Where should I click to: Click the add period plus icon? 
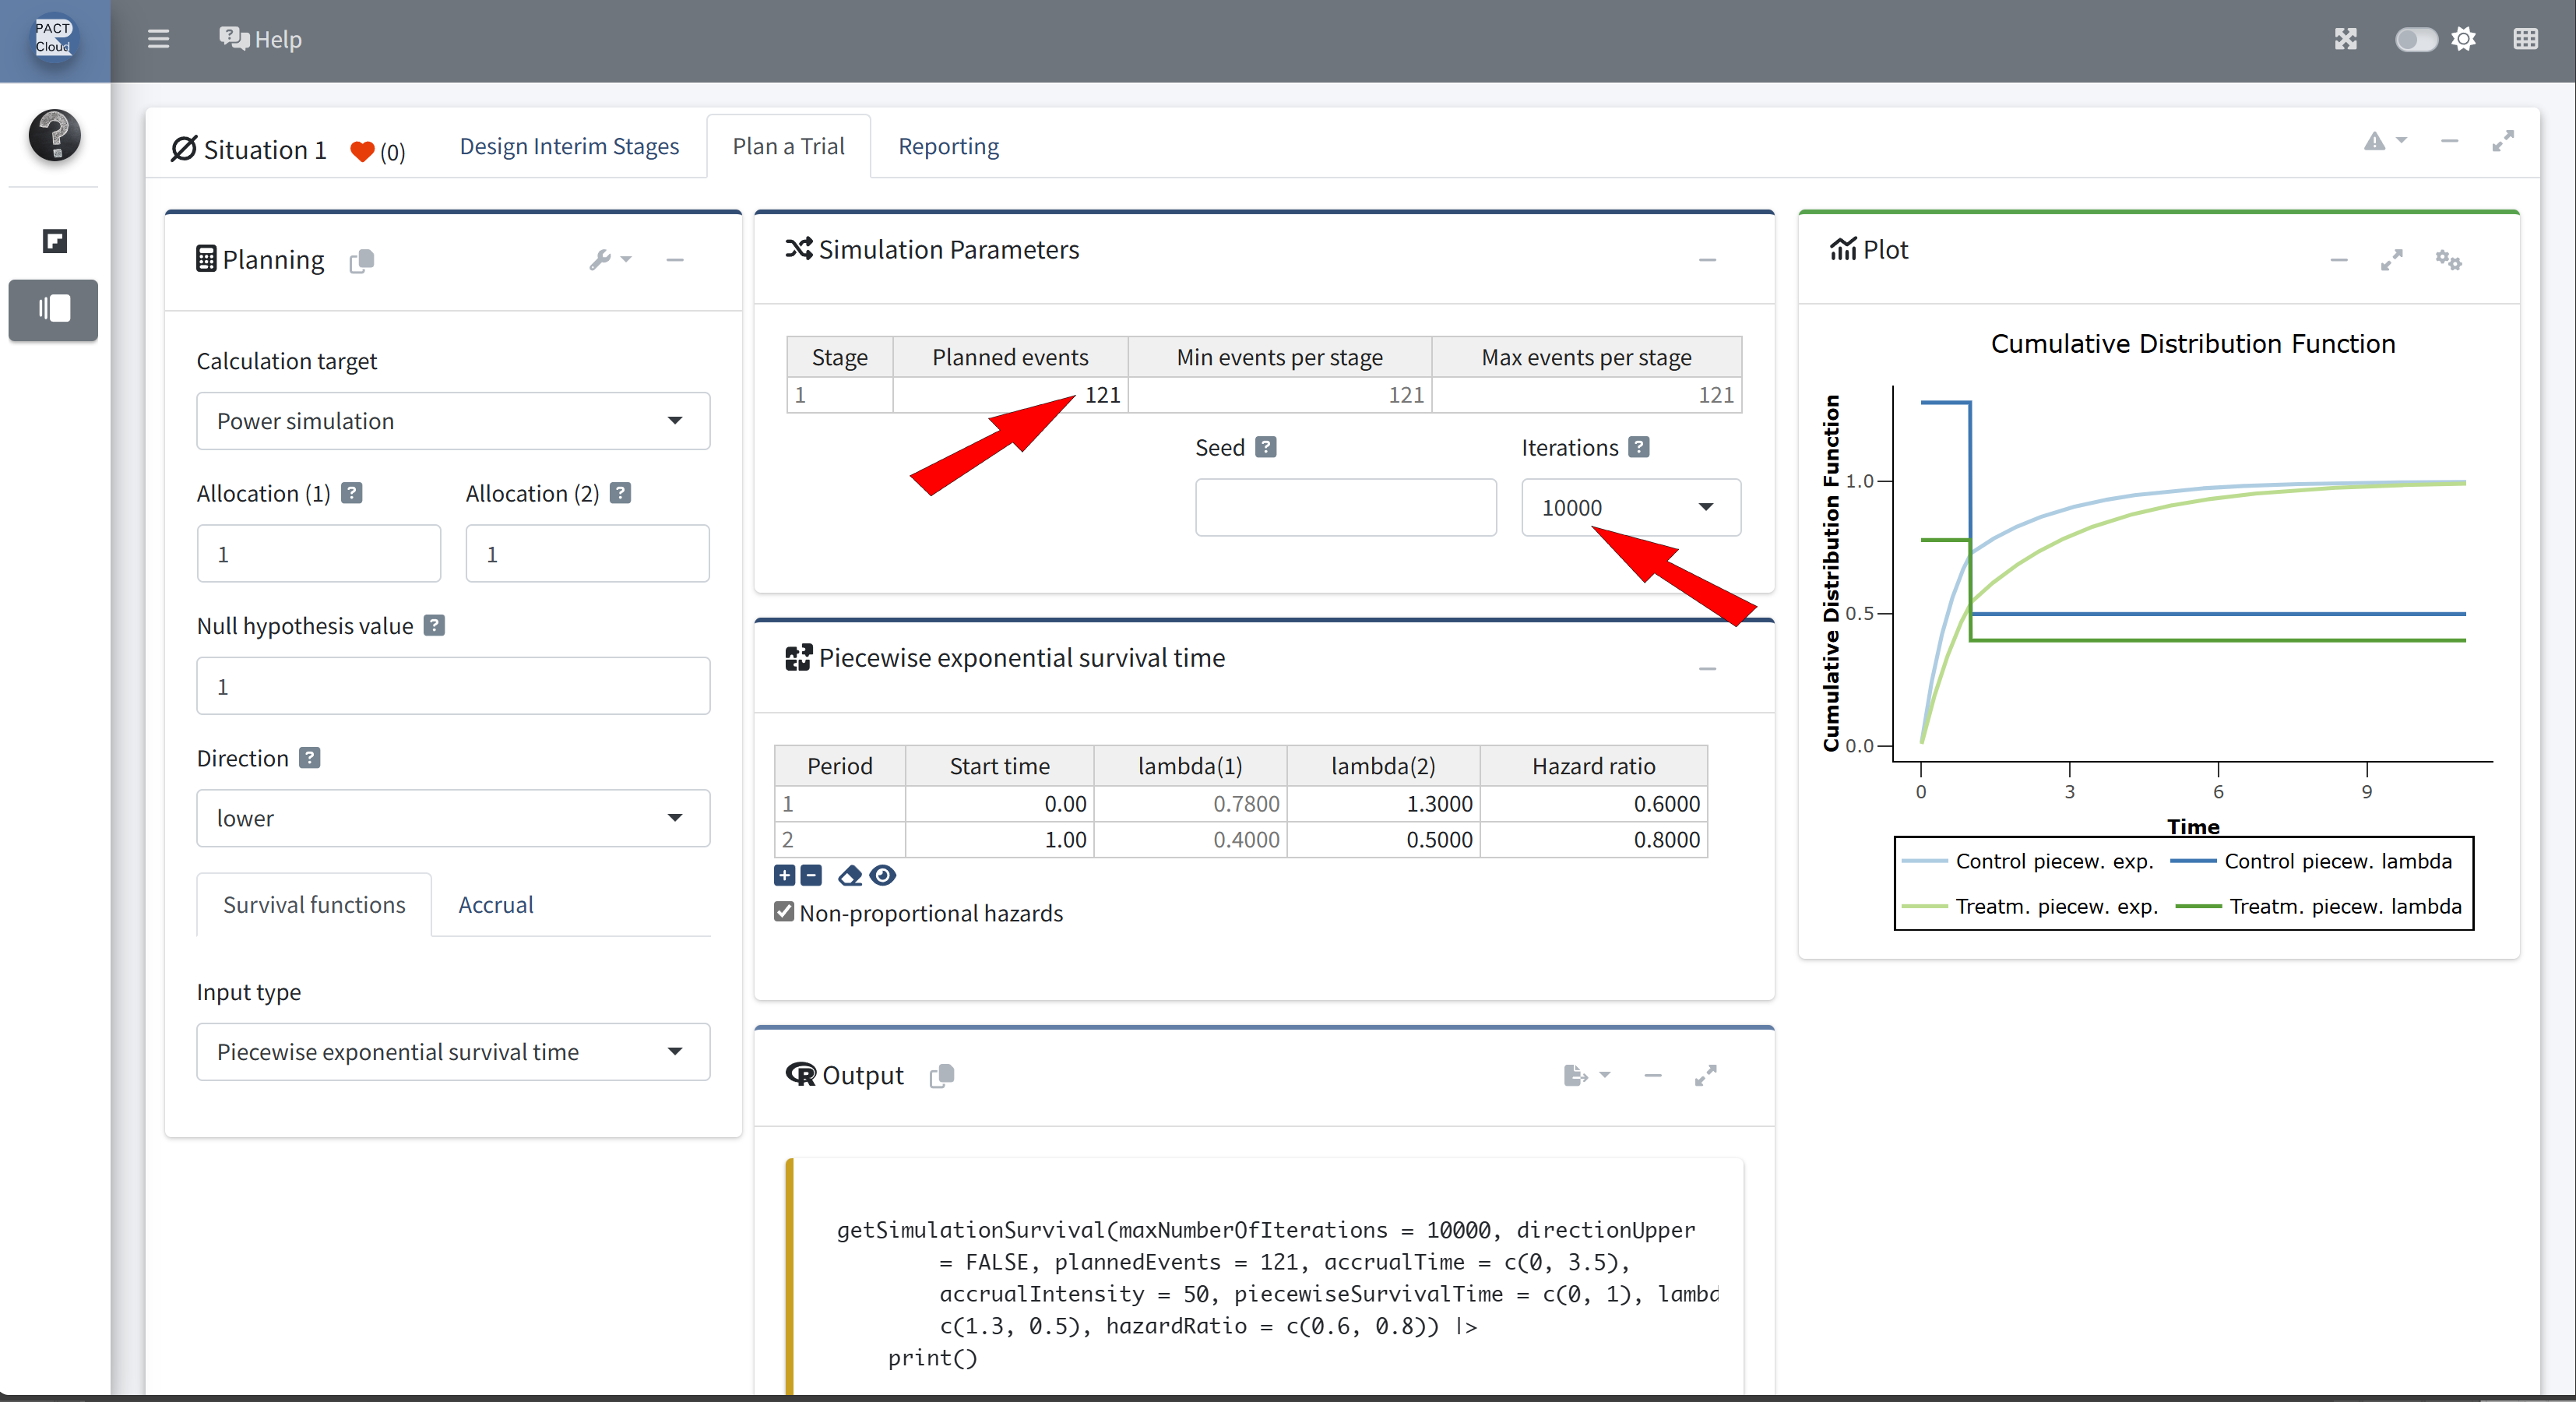tap(785, 876)
